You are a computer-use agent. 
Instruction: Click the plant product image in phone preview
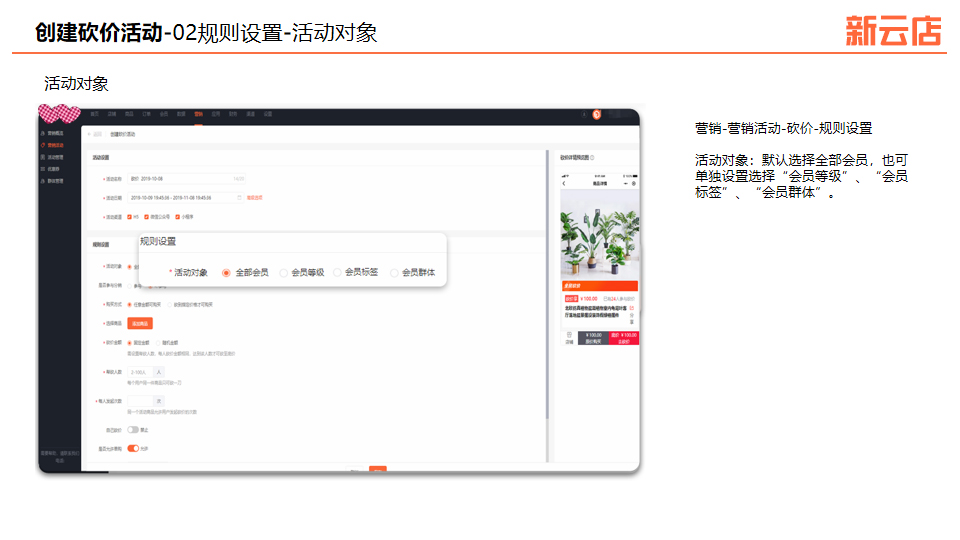[600, 234]
